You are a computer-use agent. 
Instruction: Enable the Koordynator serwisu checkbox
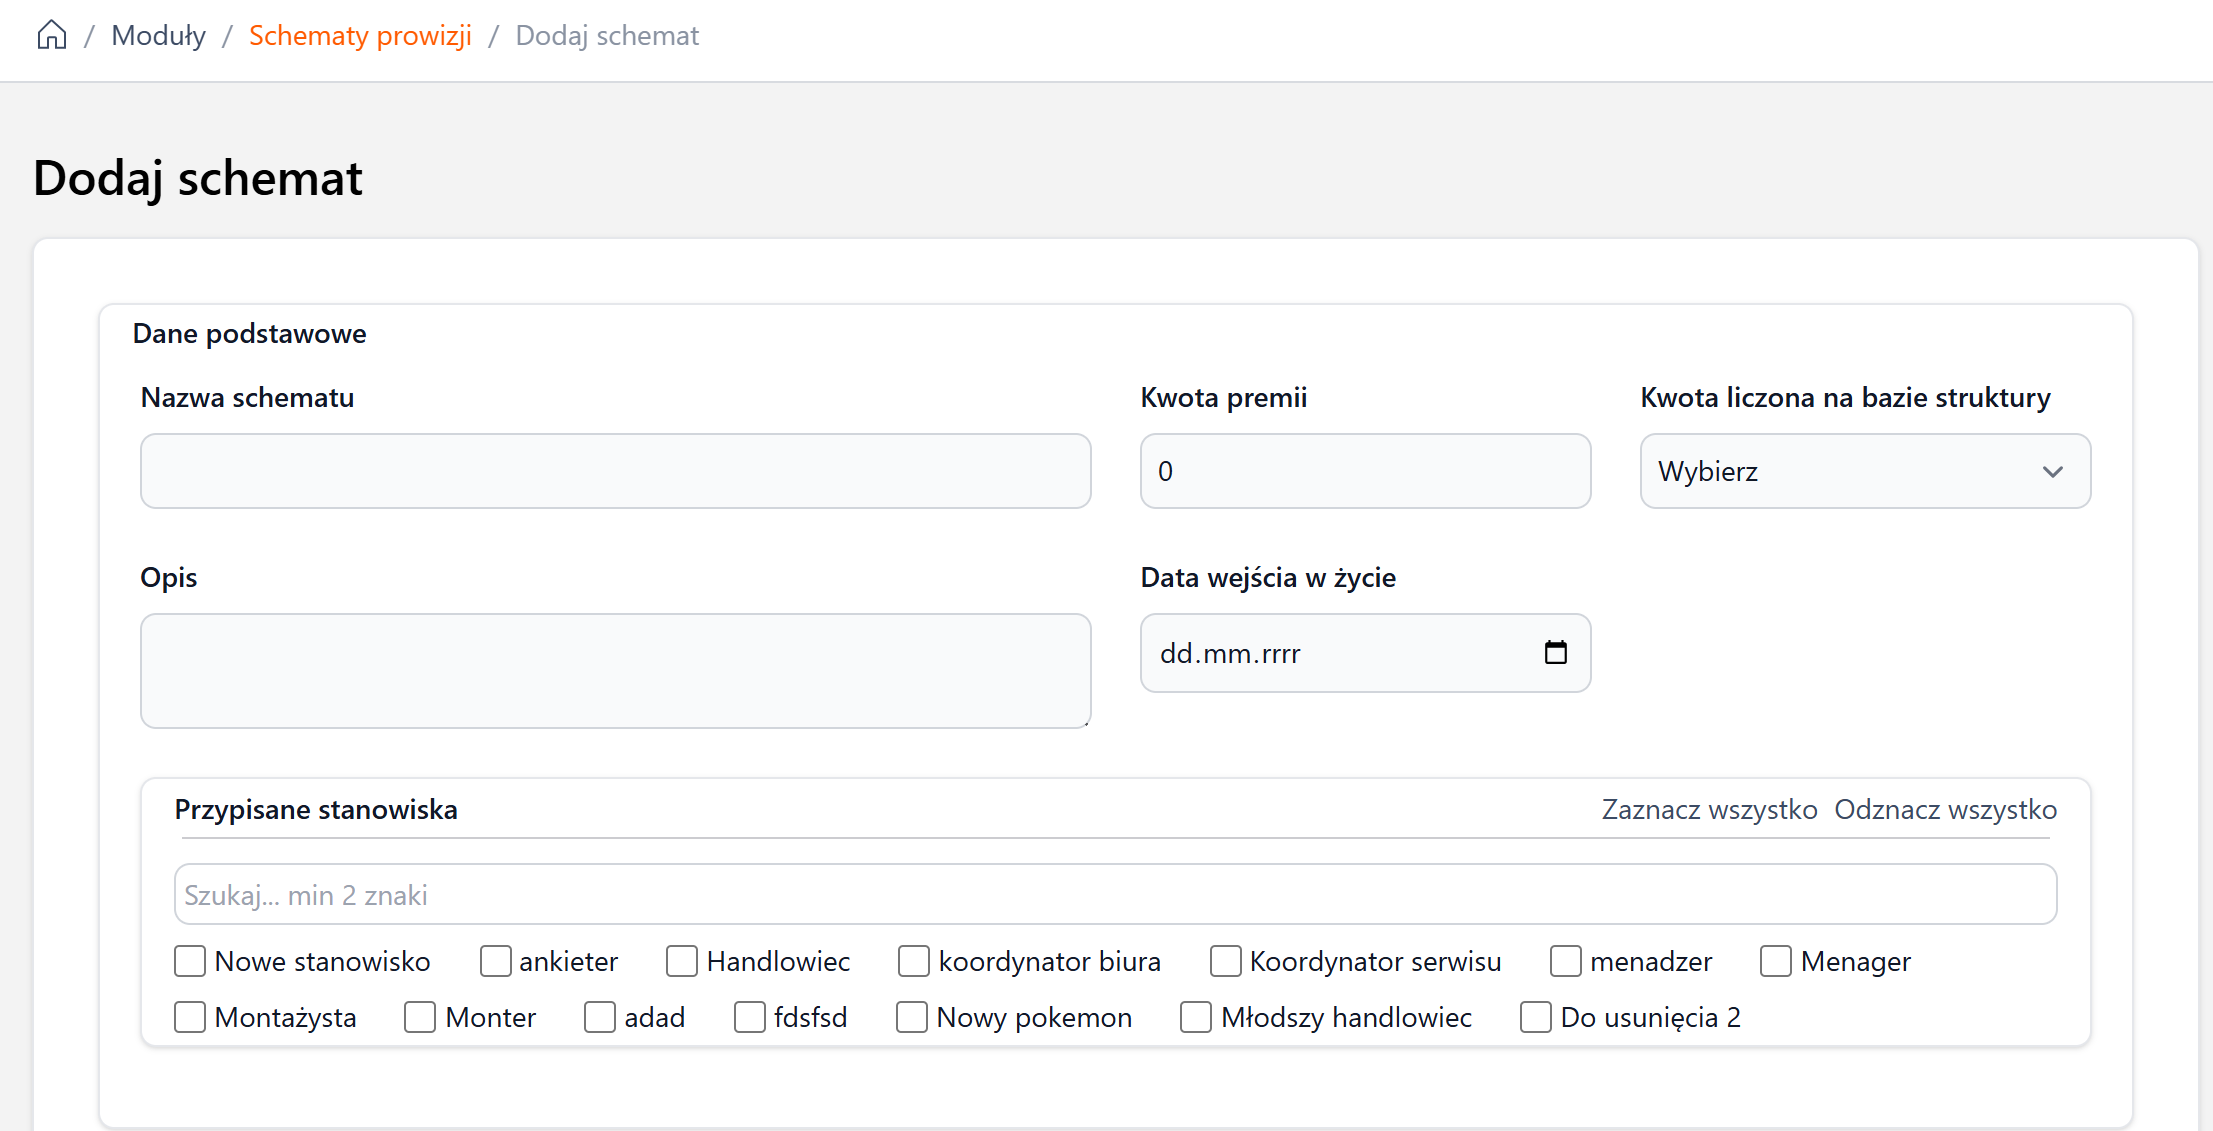[x=1225, y=961]
